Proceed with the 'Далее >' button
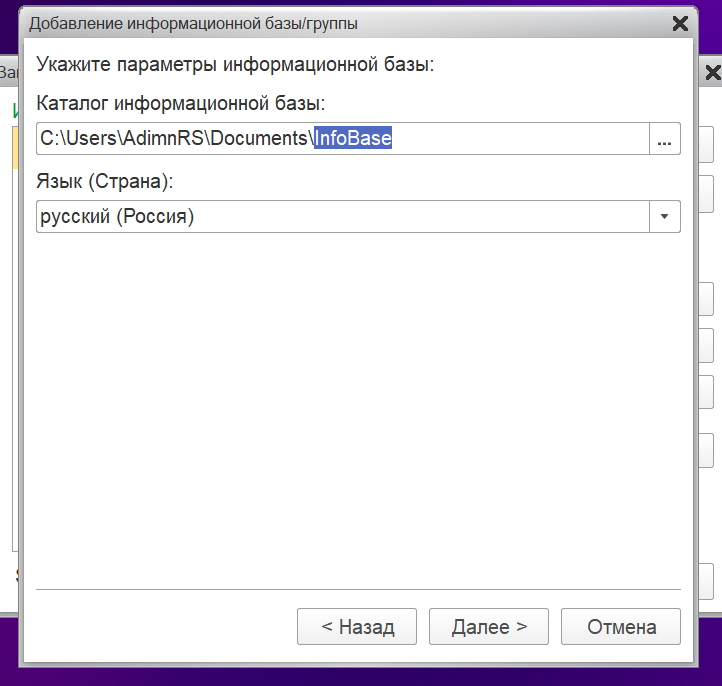Viewport: 722px width, 686px height. tap(489, 627)
